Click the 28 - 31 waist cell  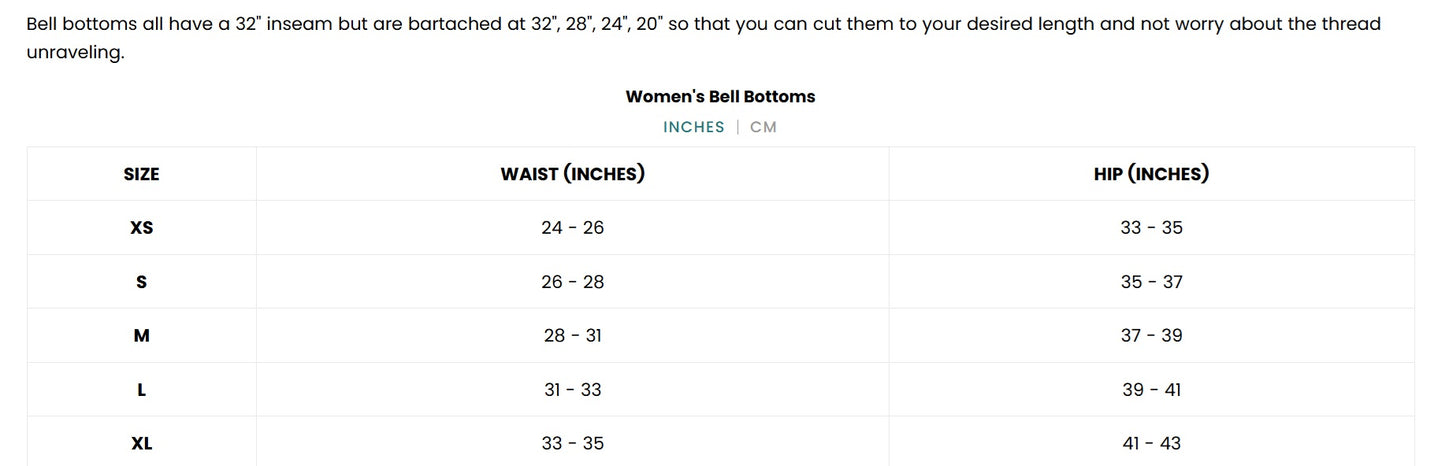point(572,336)
